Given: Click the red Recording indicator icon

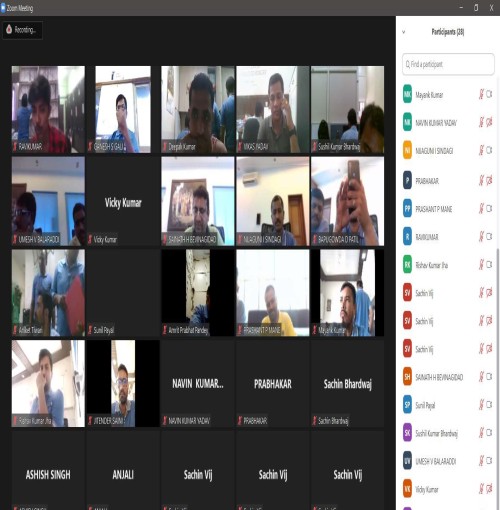Looking at the screenshot, I should [9, 29].
